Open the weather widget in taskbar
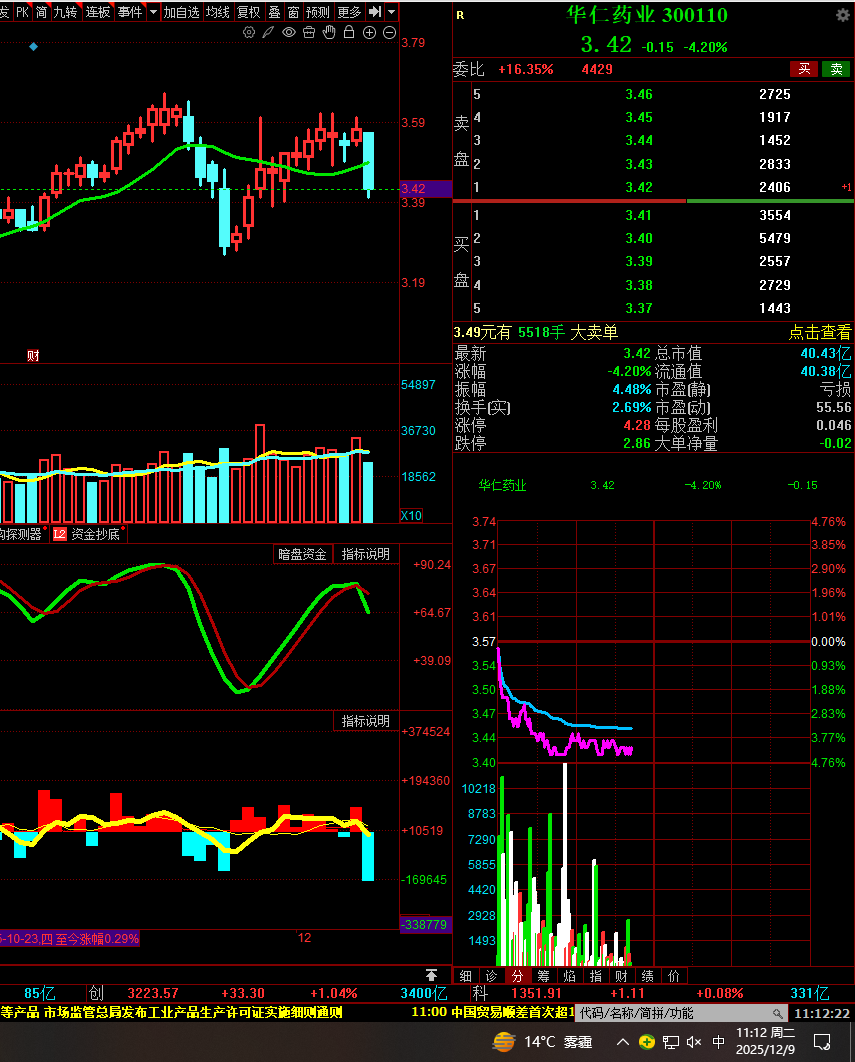The width and height of the screenshot is (855, 1062). click(x=542, y=1042)
